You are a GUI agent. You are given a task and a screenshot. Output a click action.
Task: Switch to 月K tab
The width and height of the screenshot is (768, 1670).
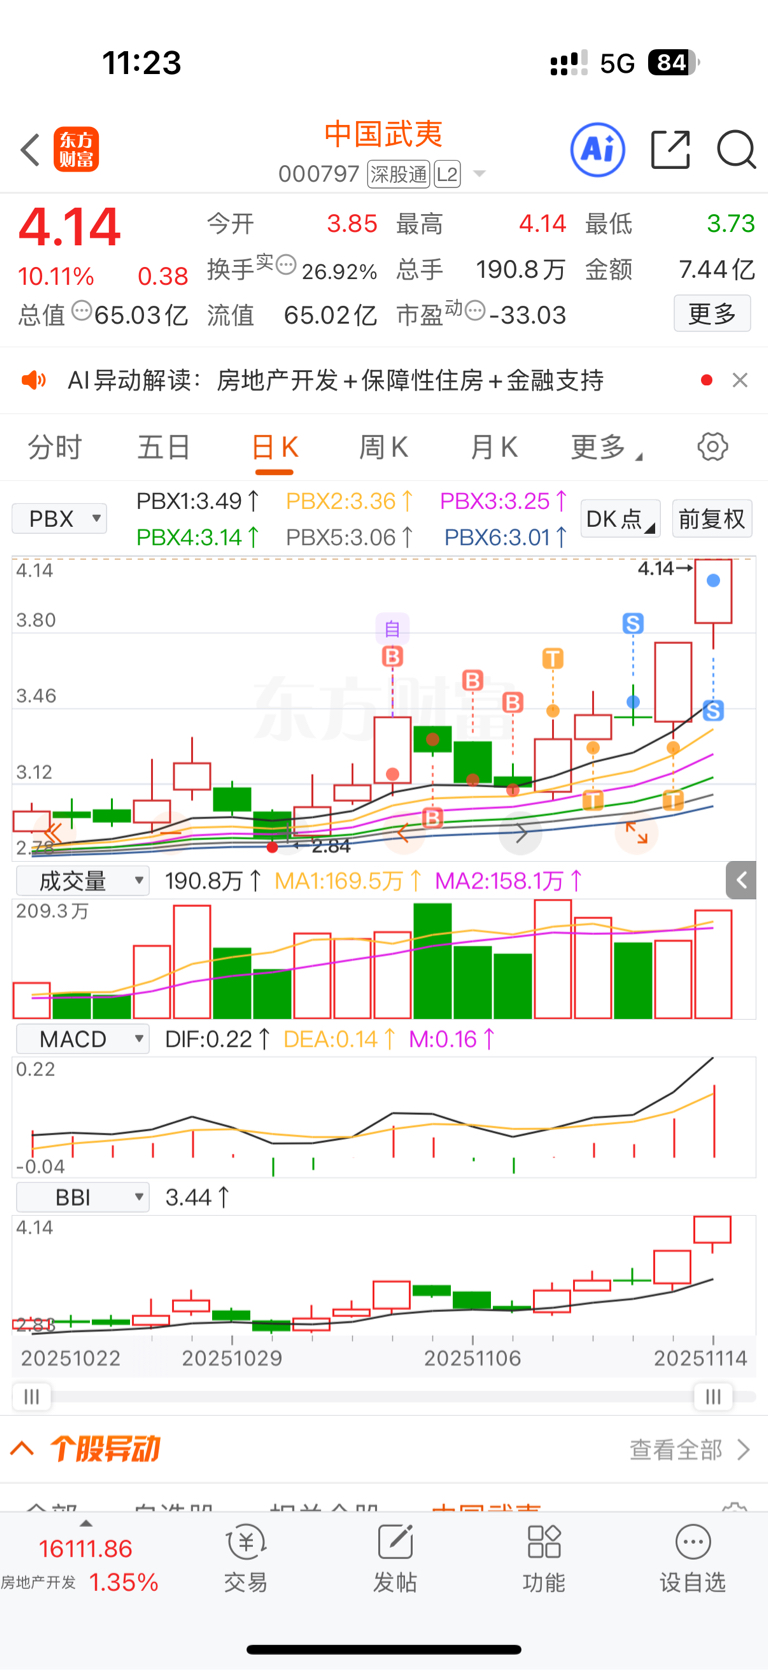(x=494, y=447)
